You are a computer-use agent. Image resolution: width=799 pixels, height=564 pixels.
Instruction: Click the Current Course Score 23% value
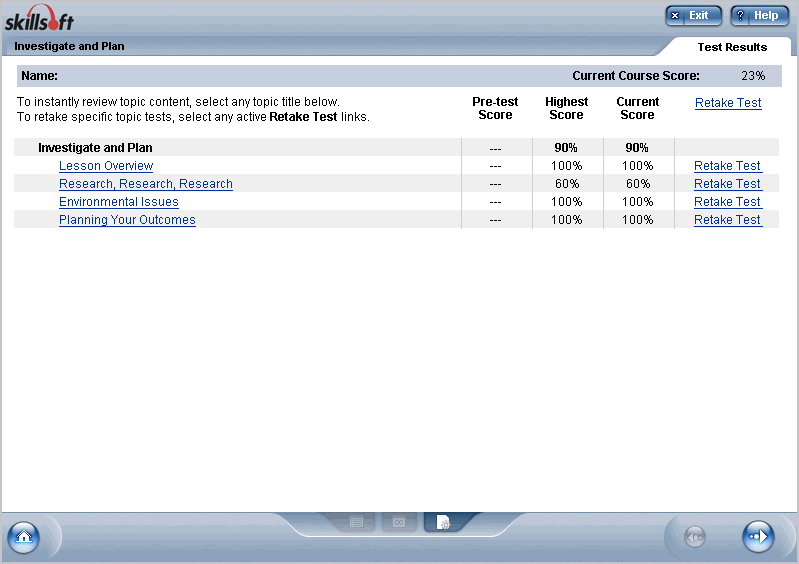point(753,76)
